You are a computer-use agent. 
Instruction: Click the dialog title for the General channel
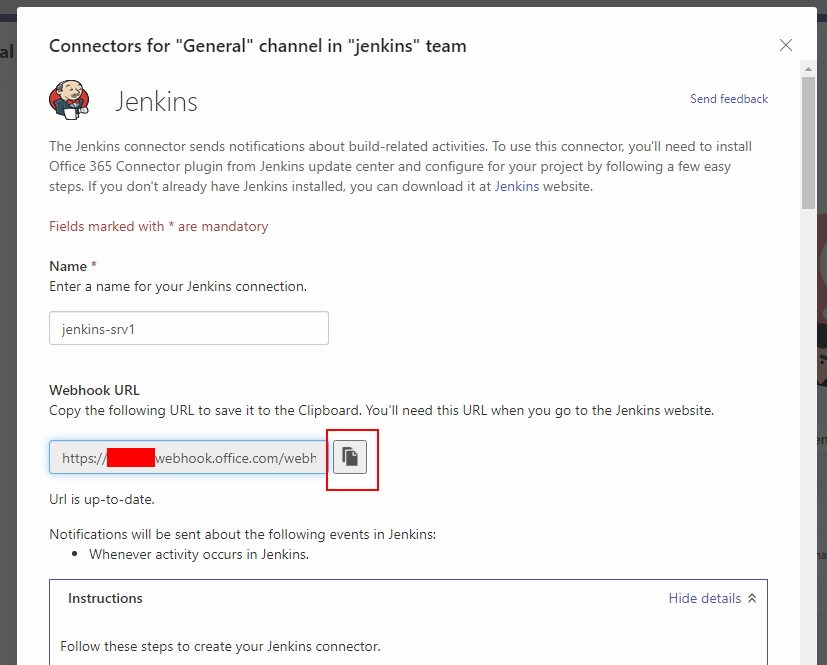click(x=257, y=45)
